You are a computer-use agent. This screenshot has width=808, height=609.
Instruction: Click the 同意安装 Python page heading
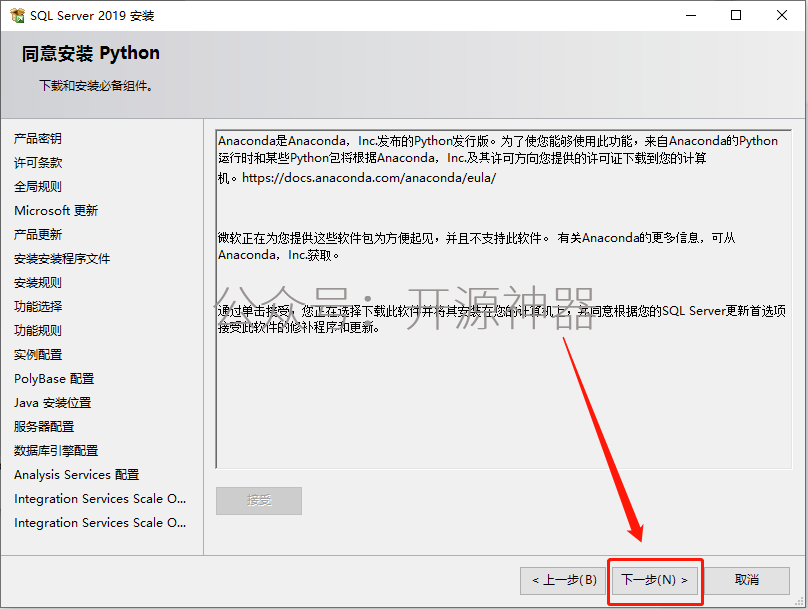pyautogui.click(x=91, y=53)
